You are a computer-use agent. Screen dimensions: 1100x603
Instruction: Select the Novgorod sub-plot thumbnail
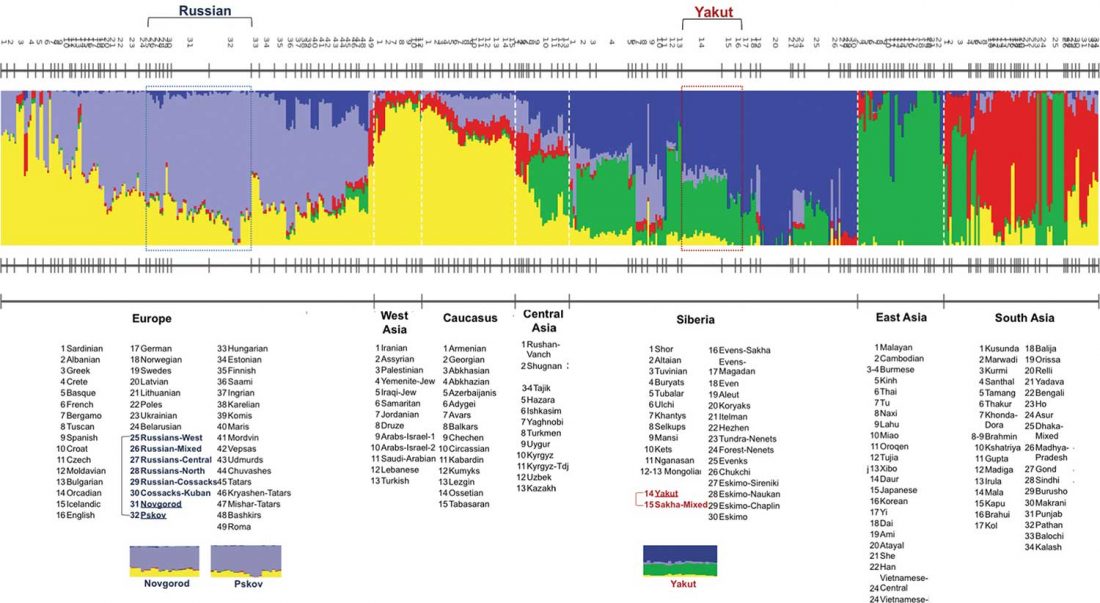pyautogui.click(x=165, y=562)
